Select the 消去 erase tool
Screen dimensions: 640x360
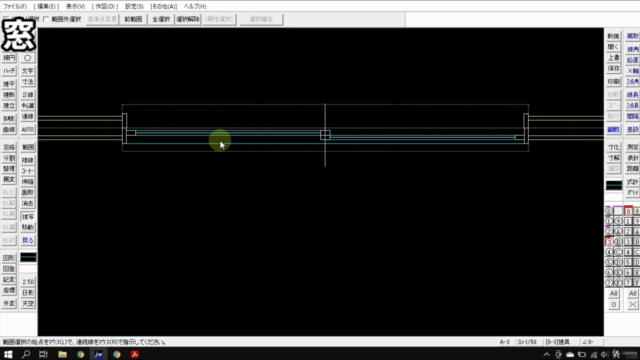28,203
